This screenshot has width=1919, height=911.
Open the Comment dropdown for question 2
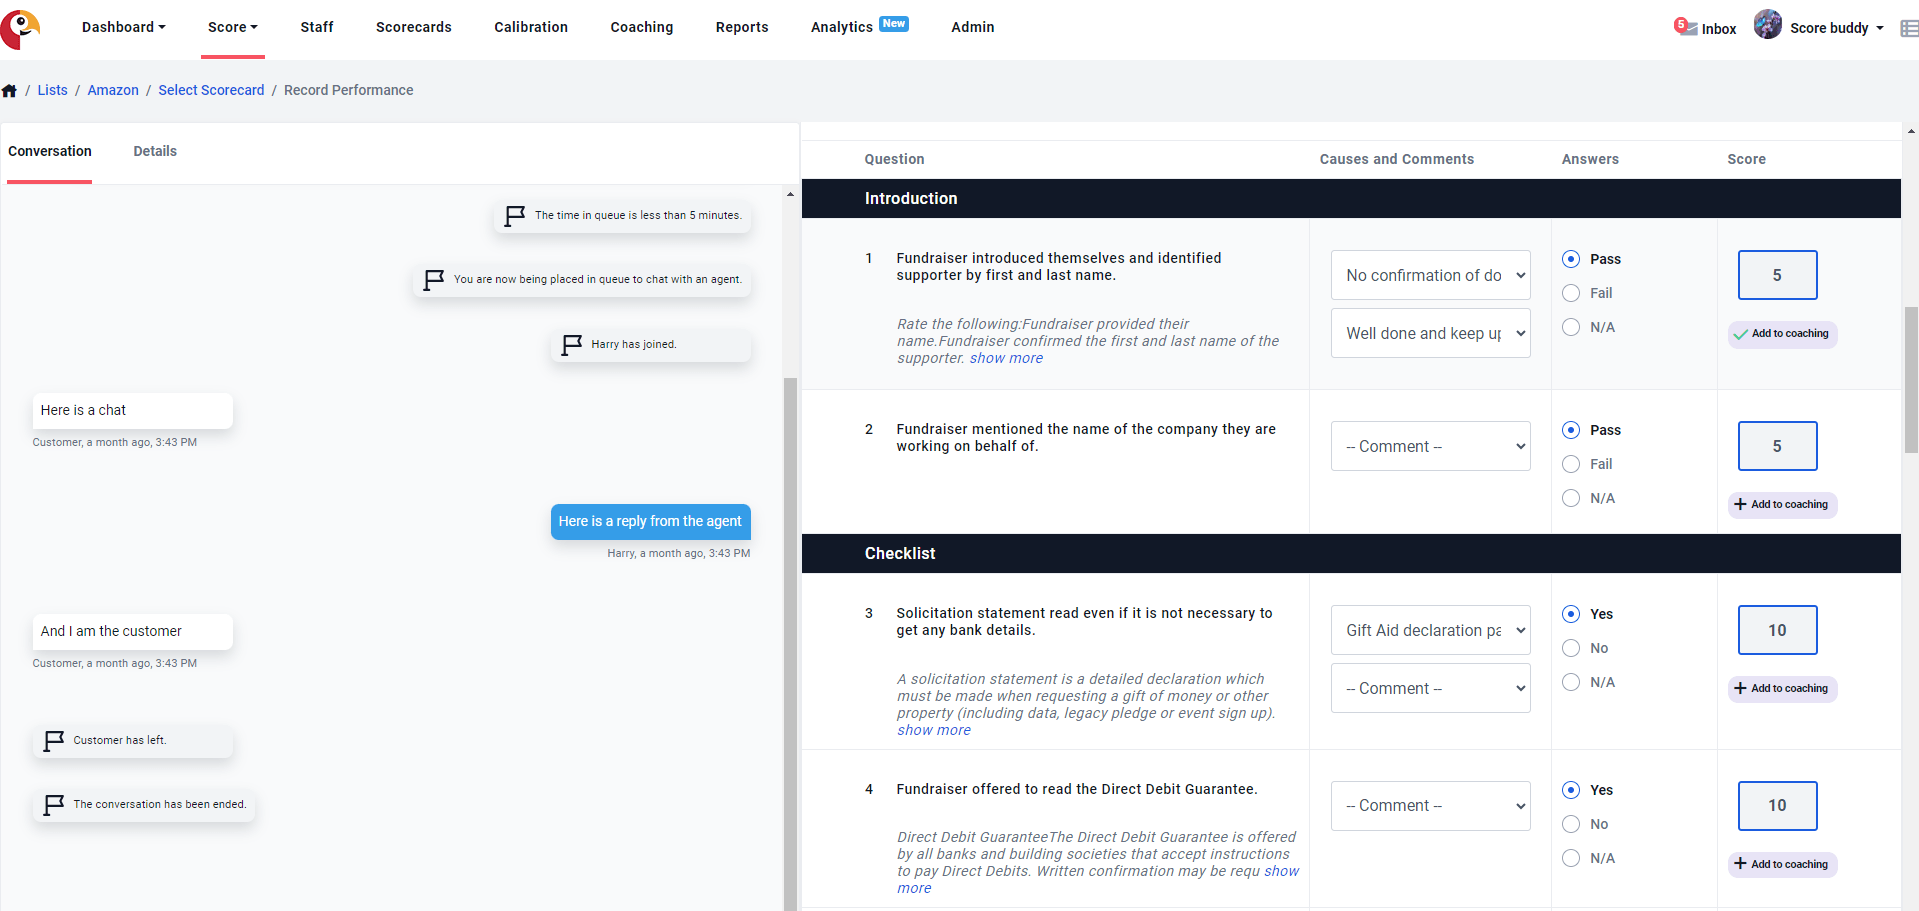click(x=1430, y=446)
